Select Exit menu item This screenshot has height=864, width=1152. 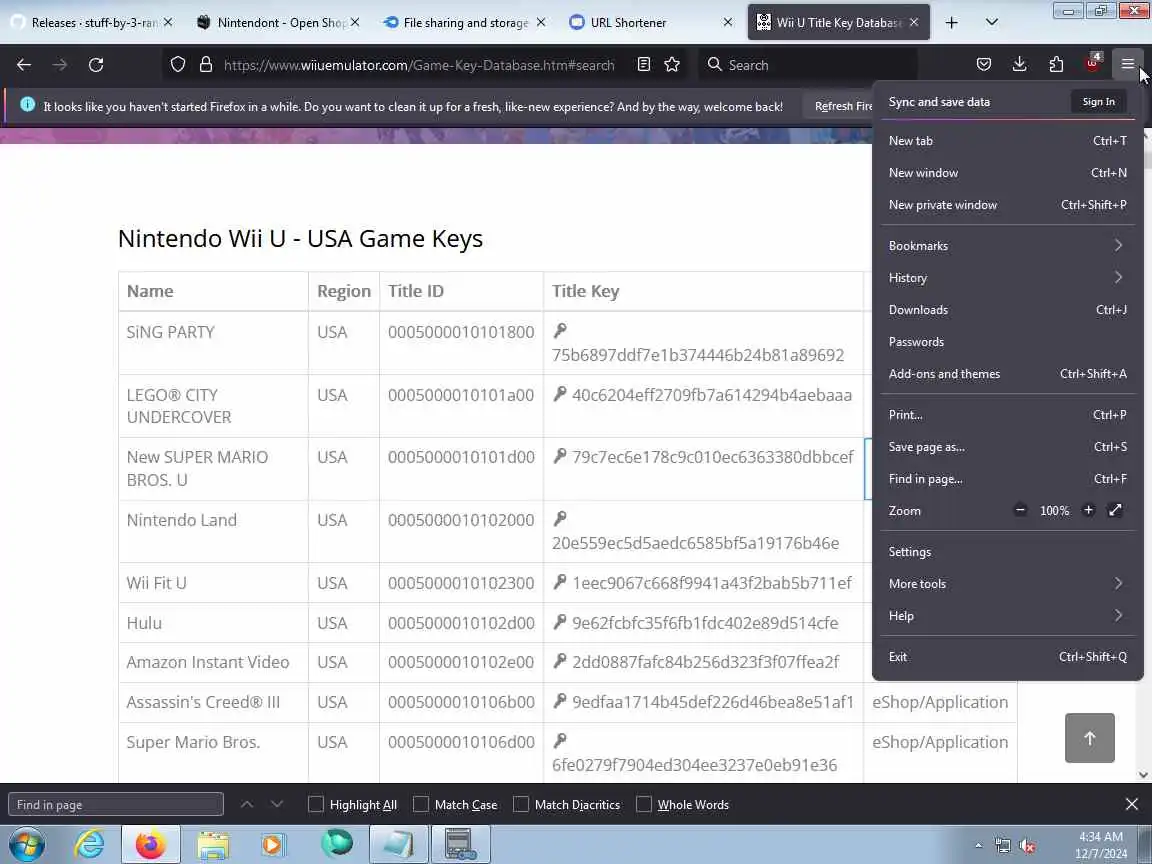[1007, 657]
